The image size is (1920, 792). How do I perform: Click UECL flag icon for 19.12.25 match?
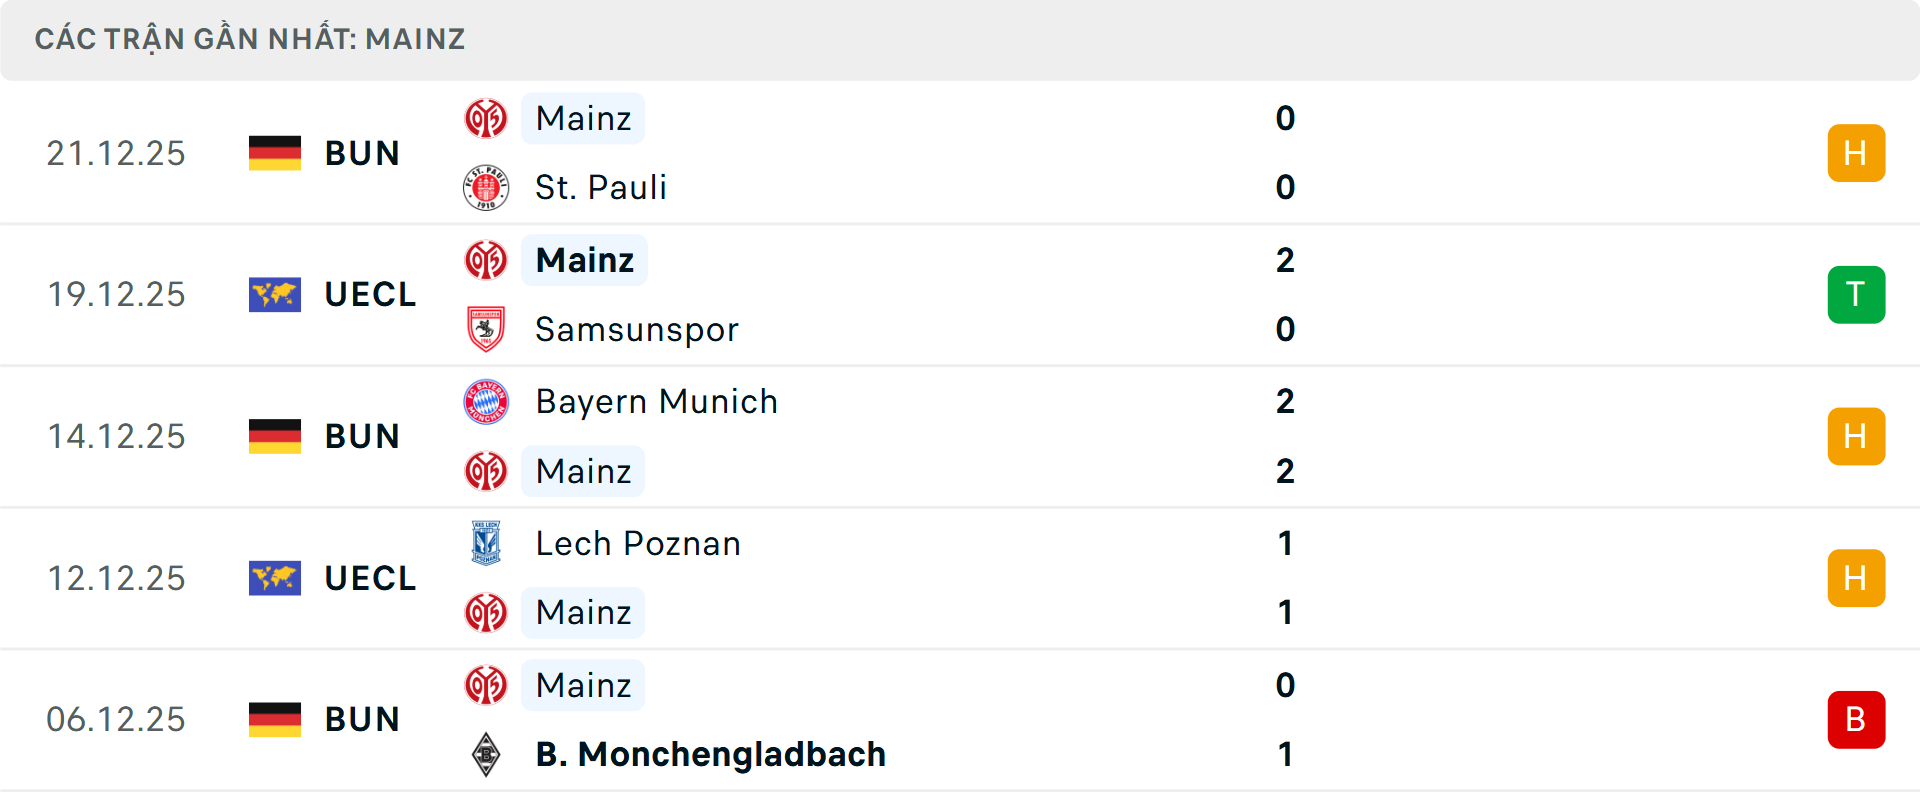275,295
